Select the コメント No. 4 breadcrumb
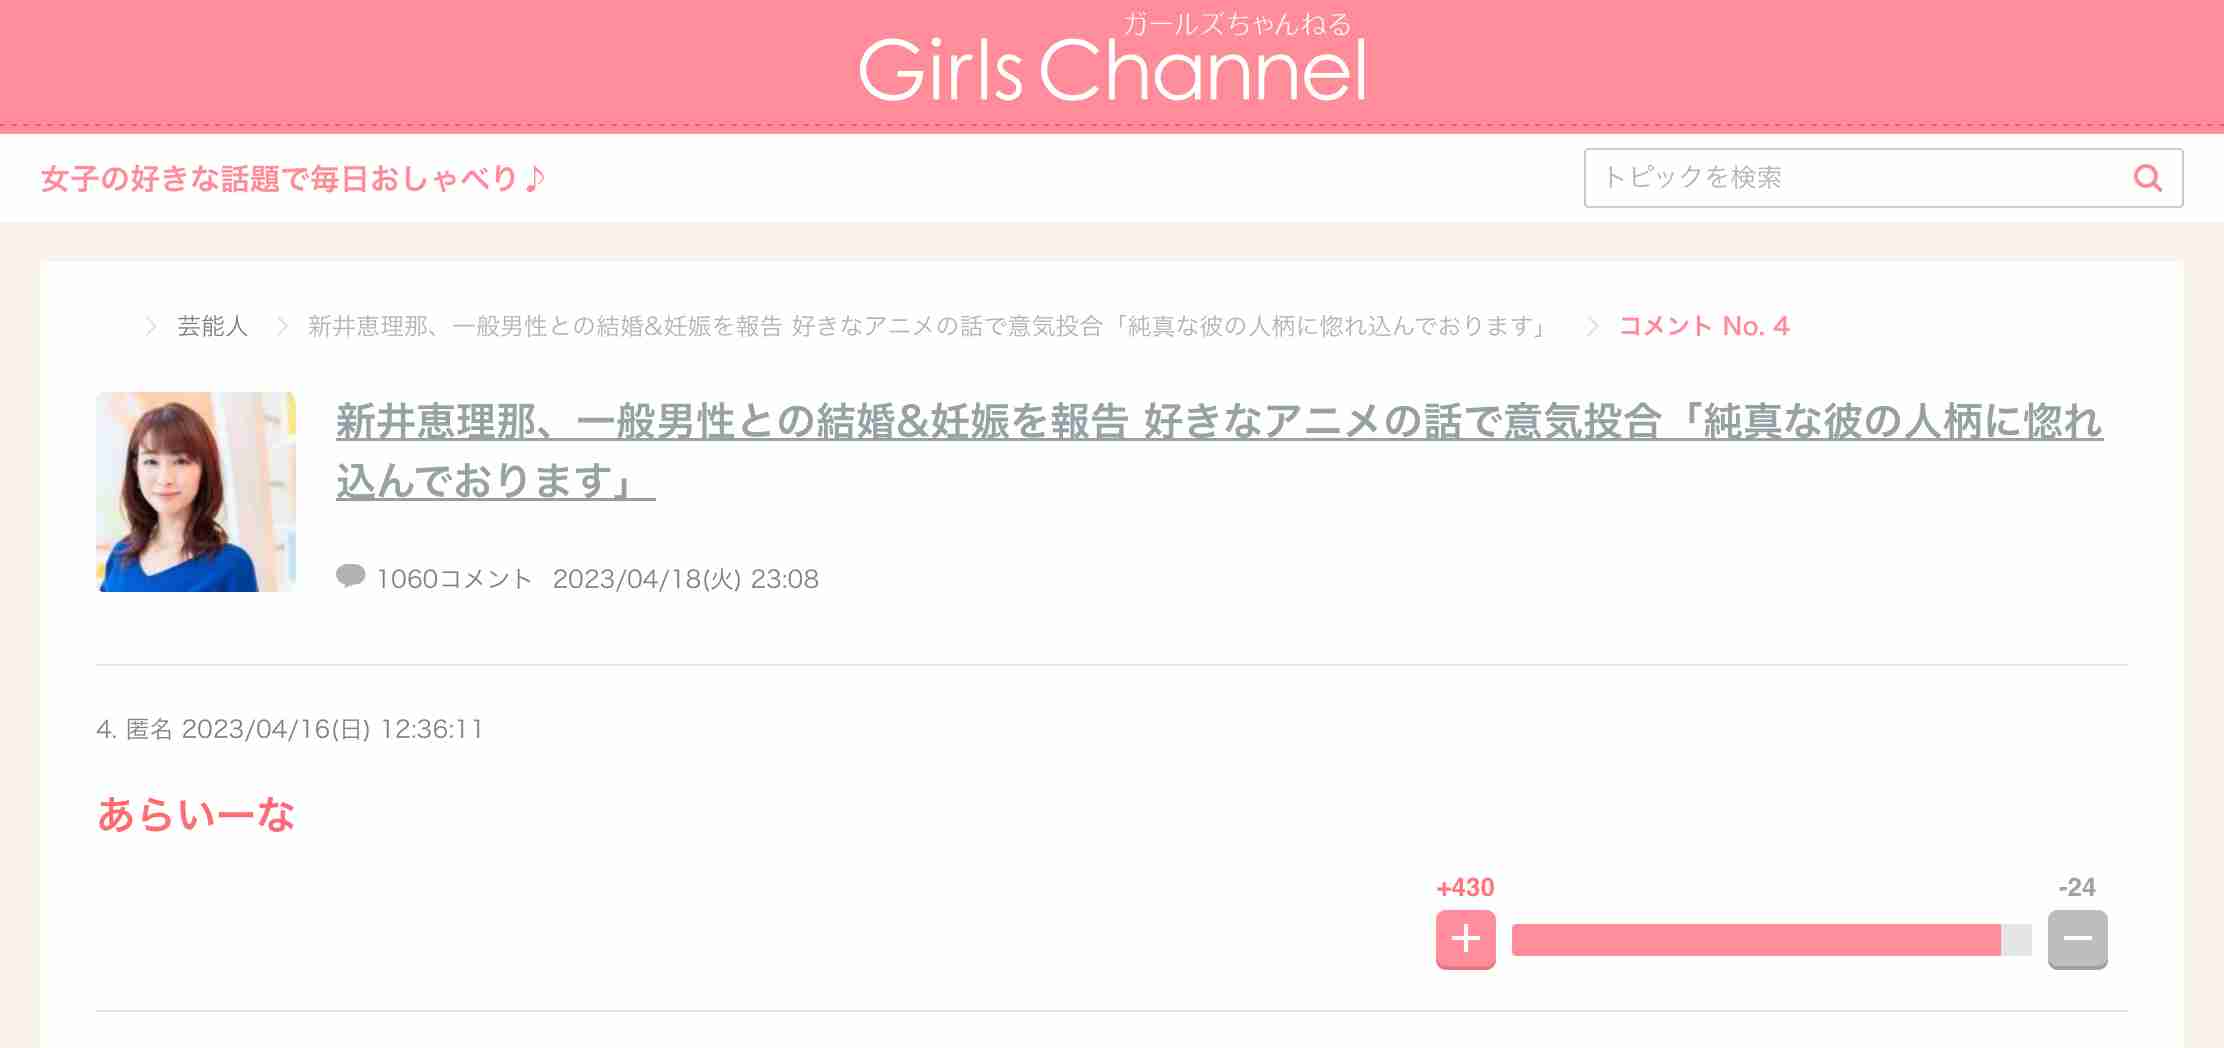Viewport: 2224px width, 1048px height. point(1704,326)
